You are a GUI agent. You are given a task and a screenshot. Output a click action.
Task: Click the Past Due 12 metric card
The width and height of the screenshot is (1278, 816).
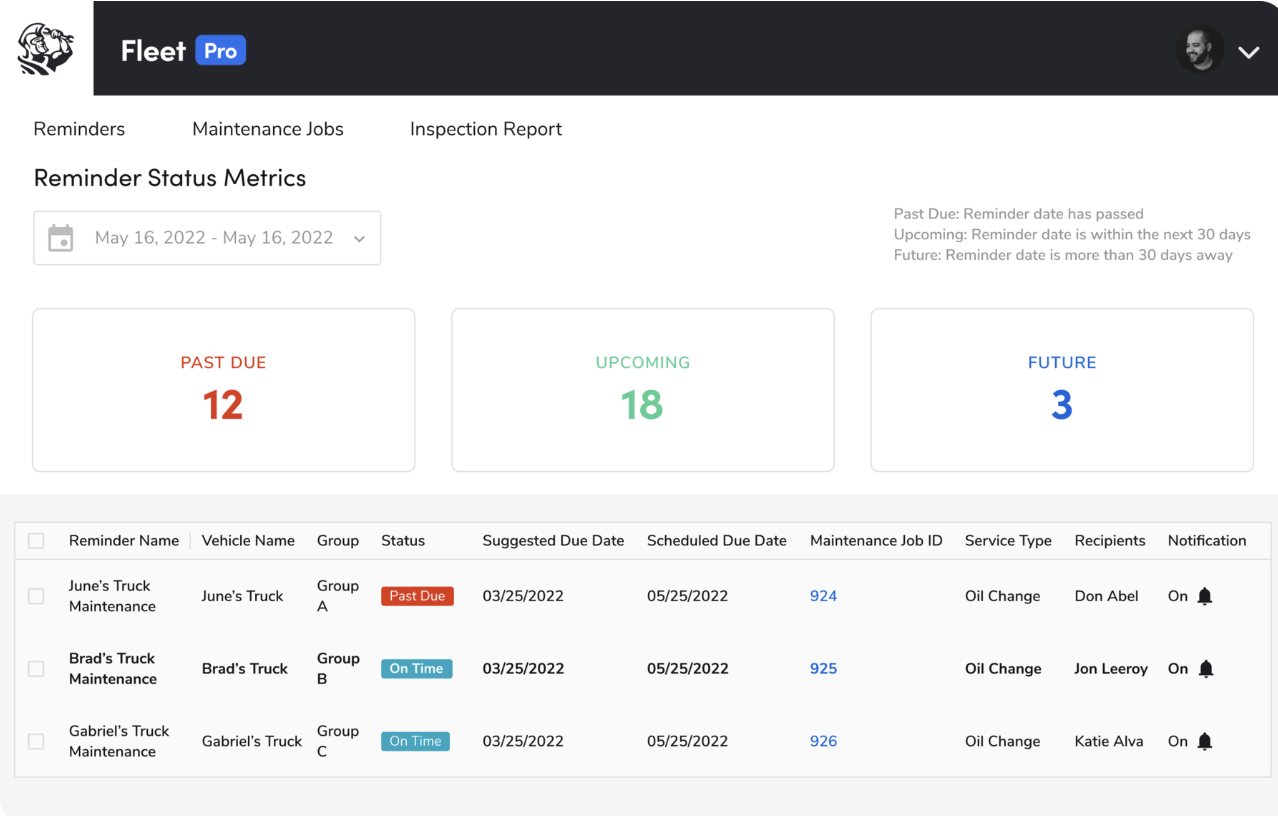[x=224, y=390]
